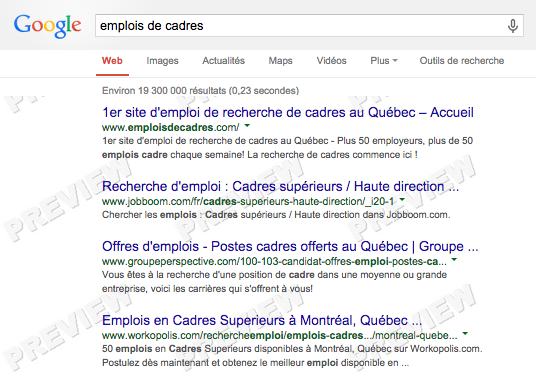Viewport: 536px width, 387px height.
Task: Activate voice search microphone icon
Action: point(512,26)
